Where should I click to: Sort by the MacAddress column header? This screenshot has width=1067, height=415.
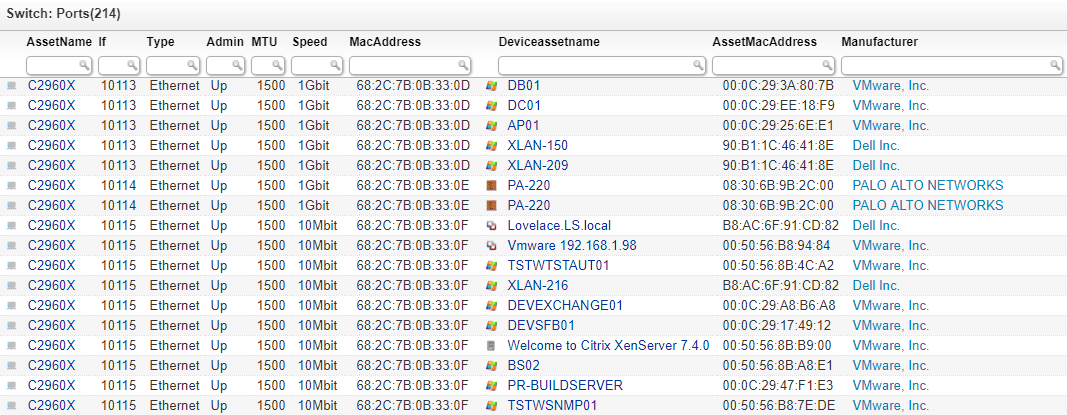click(x=385, y=42)
